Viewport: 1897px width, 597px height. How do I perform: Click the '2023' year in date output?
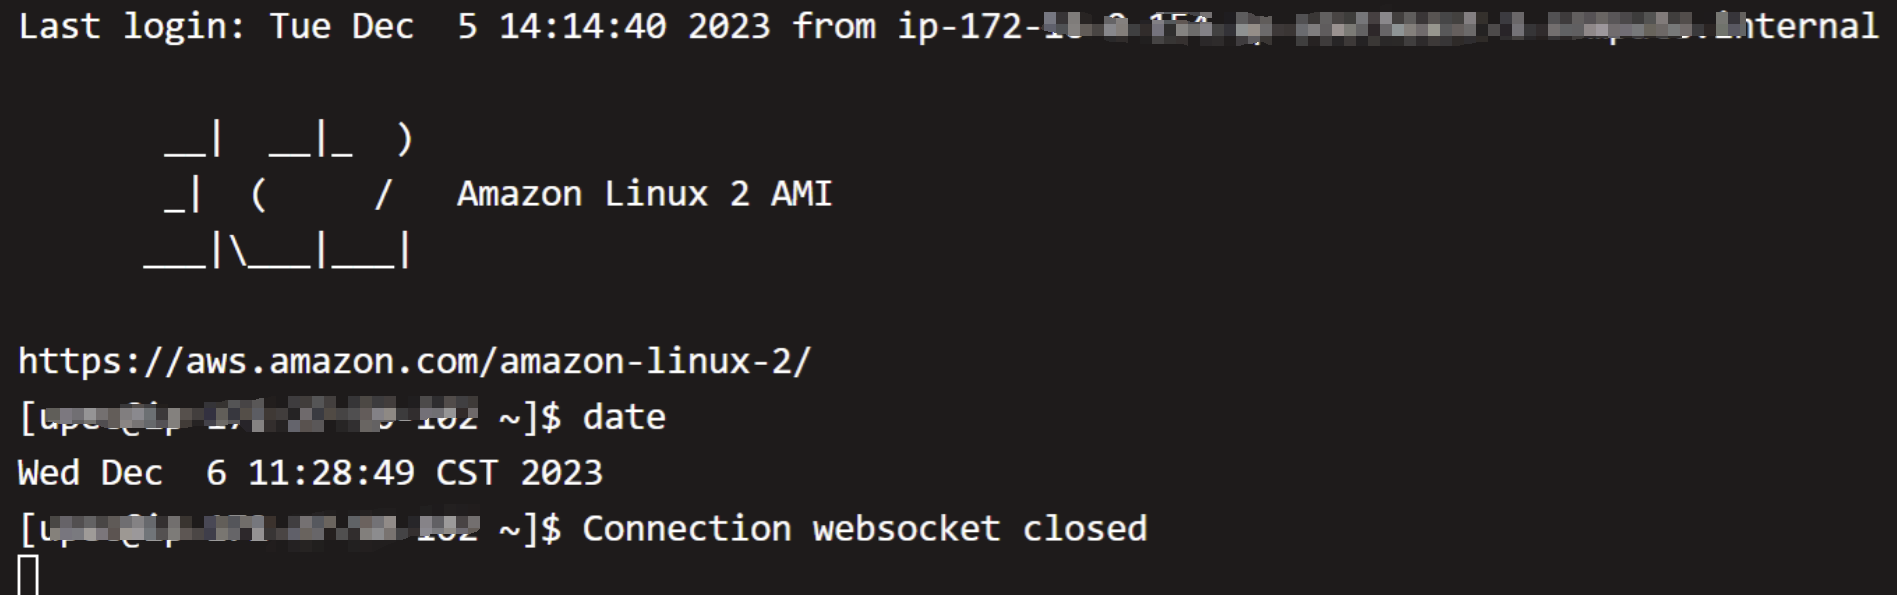tap(561, 472)
